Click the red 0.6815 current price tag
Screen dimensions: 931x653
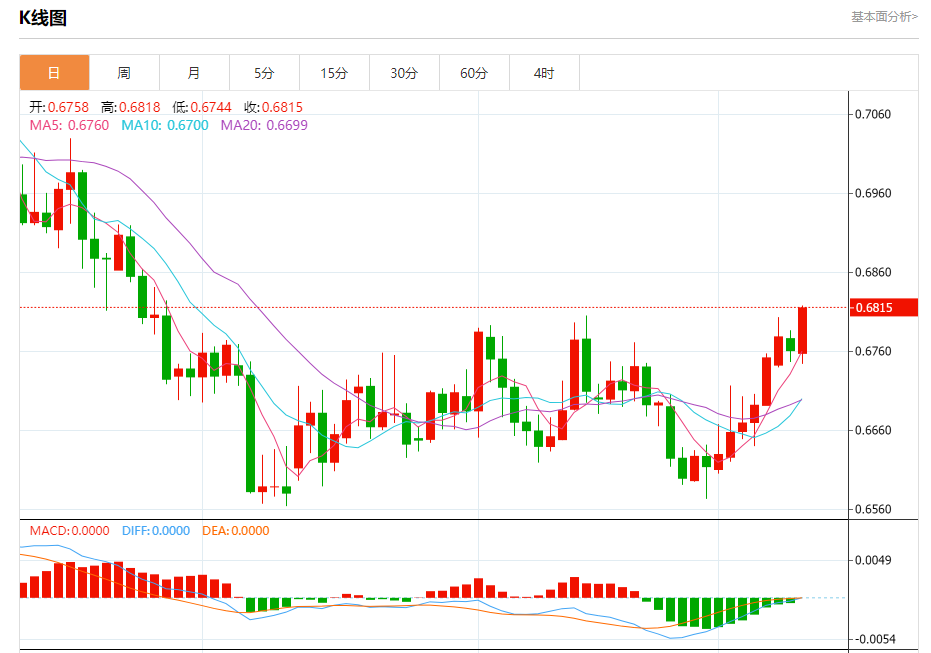point(884,308)
